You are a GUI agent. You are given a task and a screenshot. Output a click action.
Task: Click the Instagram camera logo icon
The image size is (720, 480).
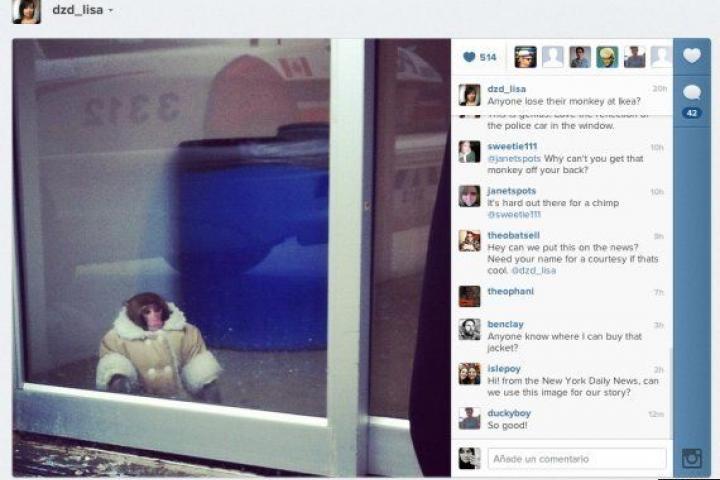point(692,458)
